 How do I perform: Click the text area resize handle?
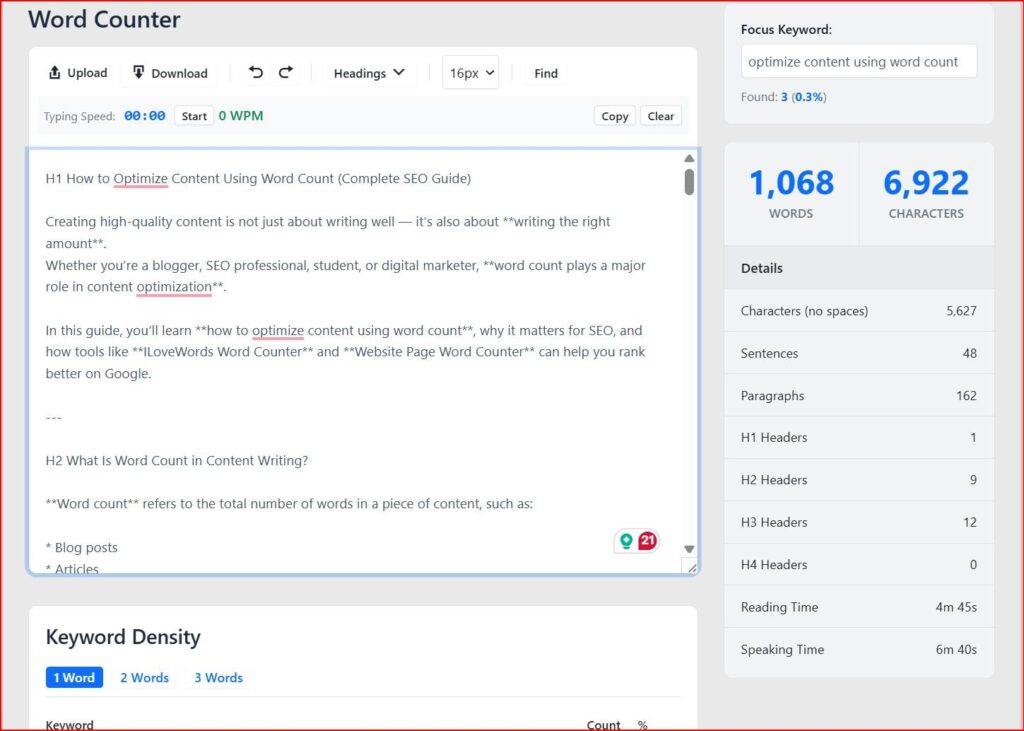pos(689,566)
